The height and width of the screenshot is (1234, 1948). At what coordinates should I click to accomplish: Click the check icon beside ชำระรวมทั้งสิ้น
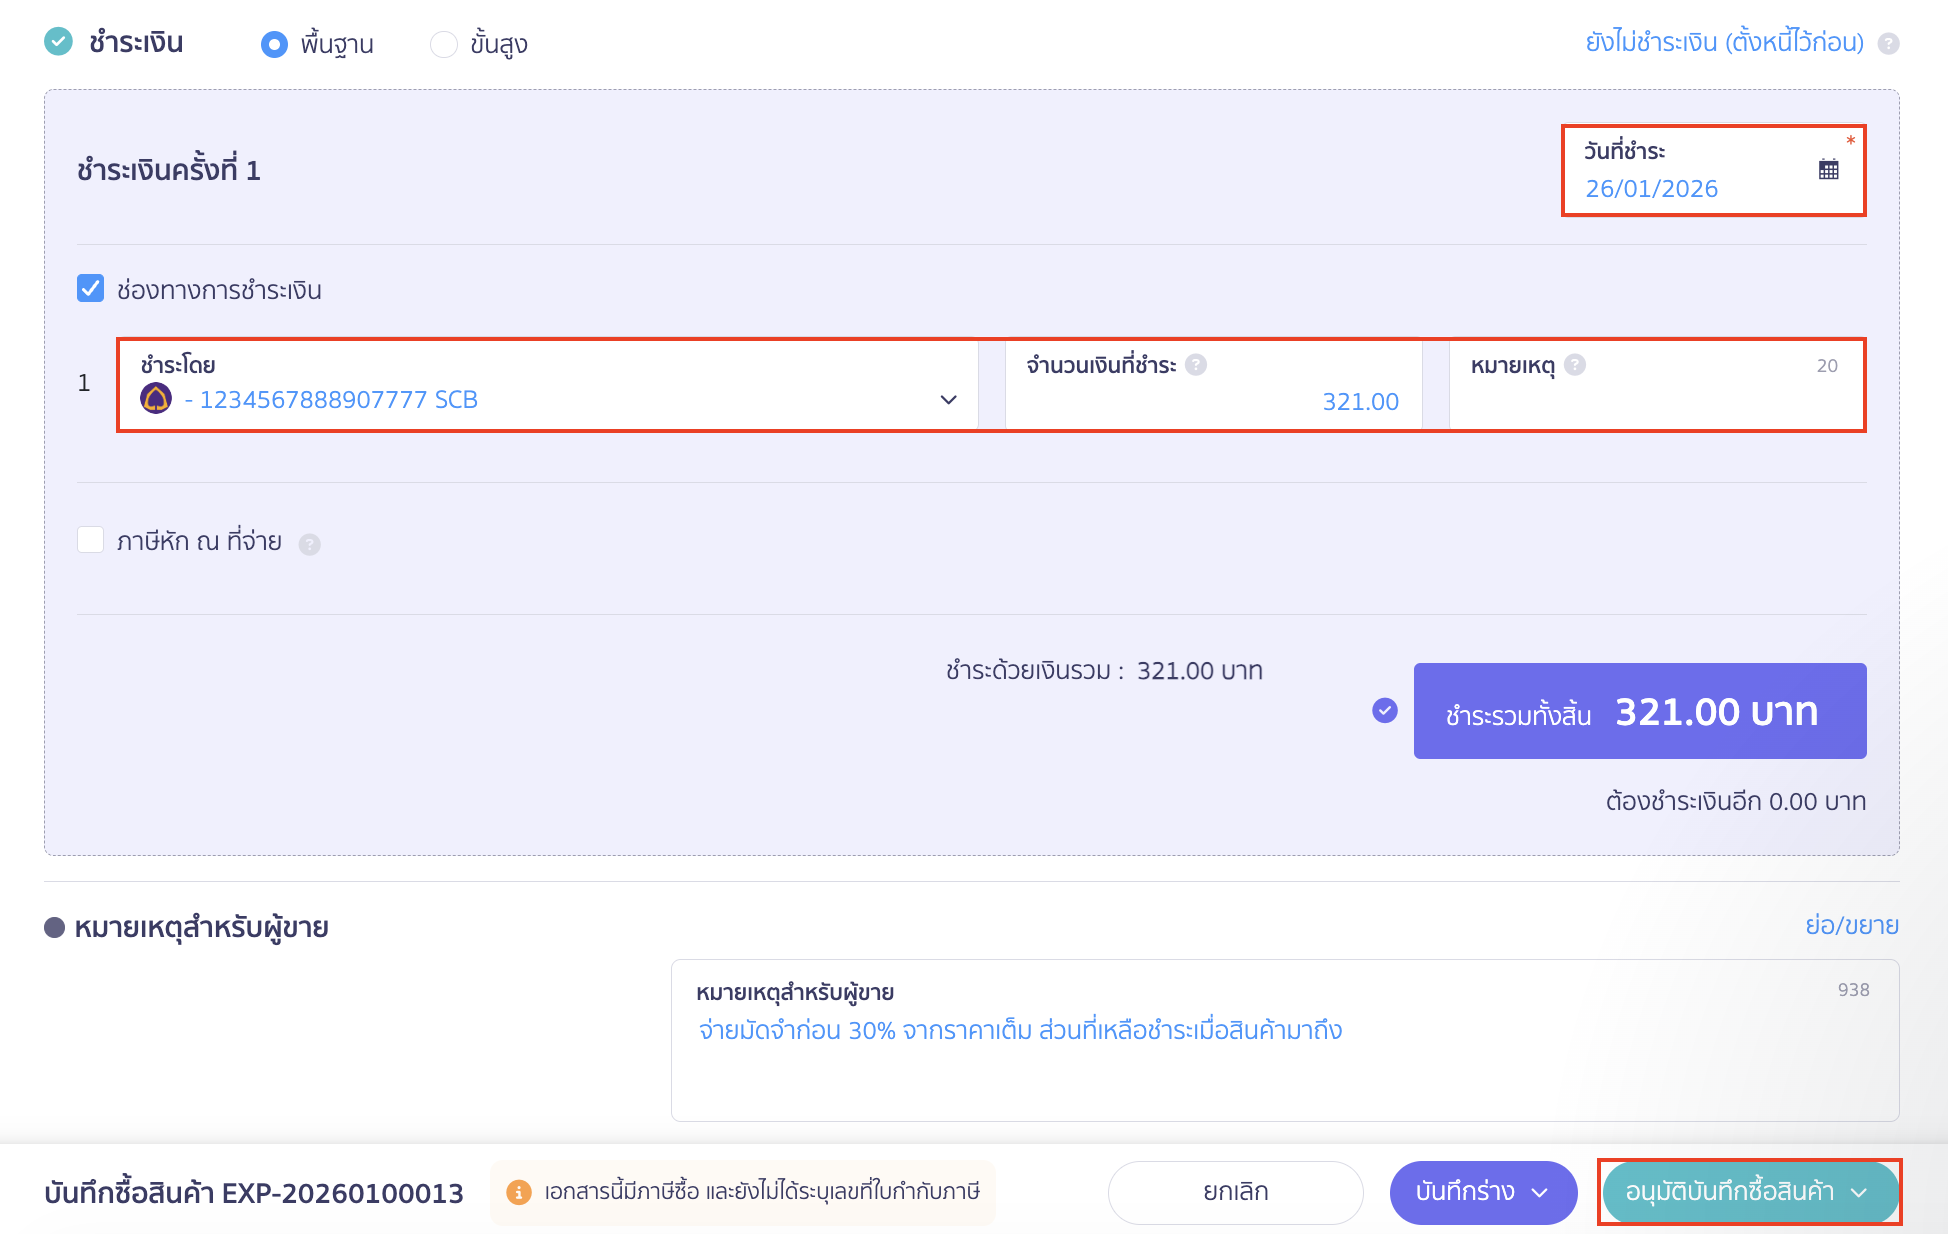(x=1385, y=711)
